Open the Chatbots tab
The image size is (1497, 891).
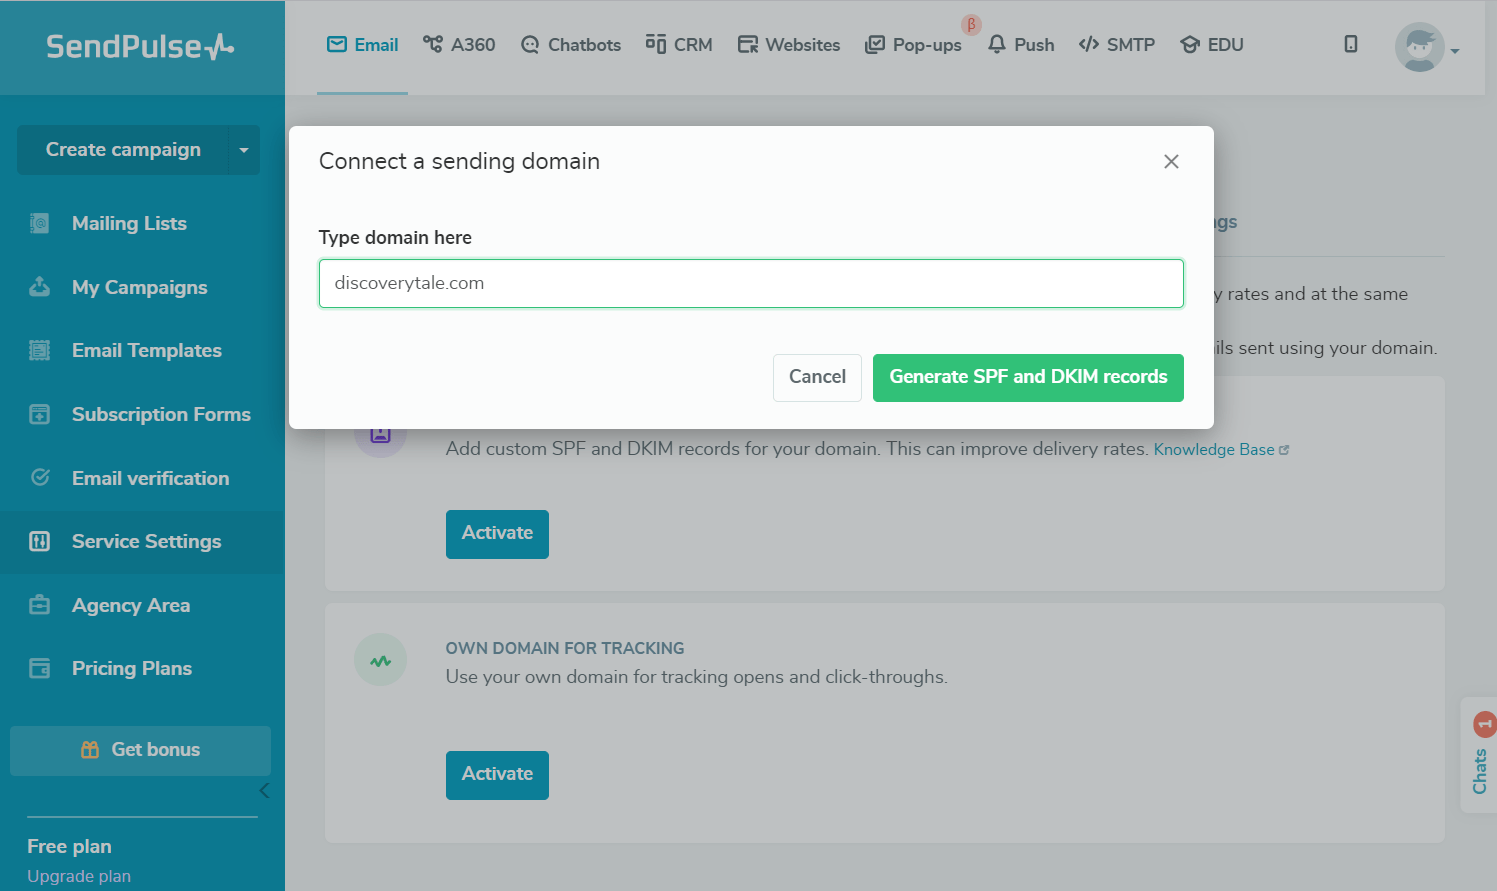571,45
